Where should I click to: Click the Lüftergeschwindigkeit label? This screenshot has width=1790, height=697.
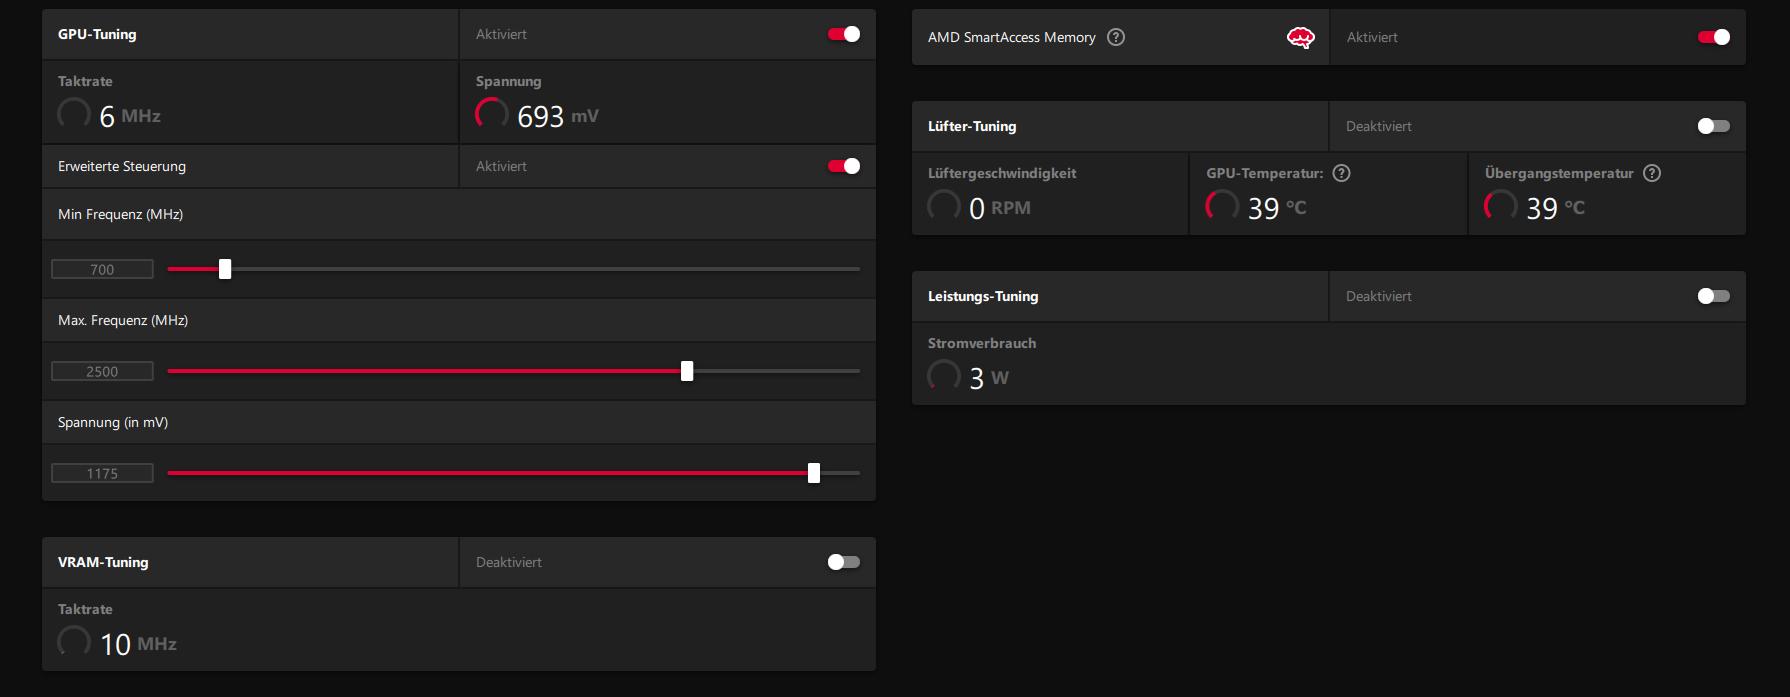pyautogui.click(x=1002, y=173)
